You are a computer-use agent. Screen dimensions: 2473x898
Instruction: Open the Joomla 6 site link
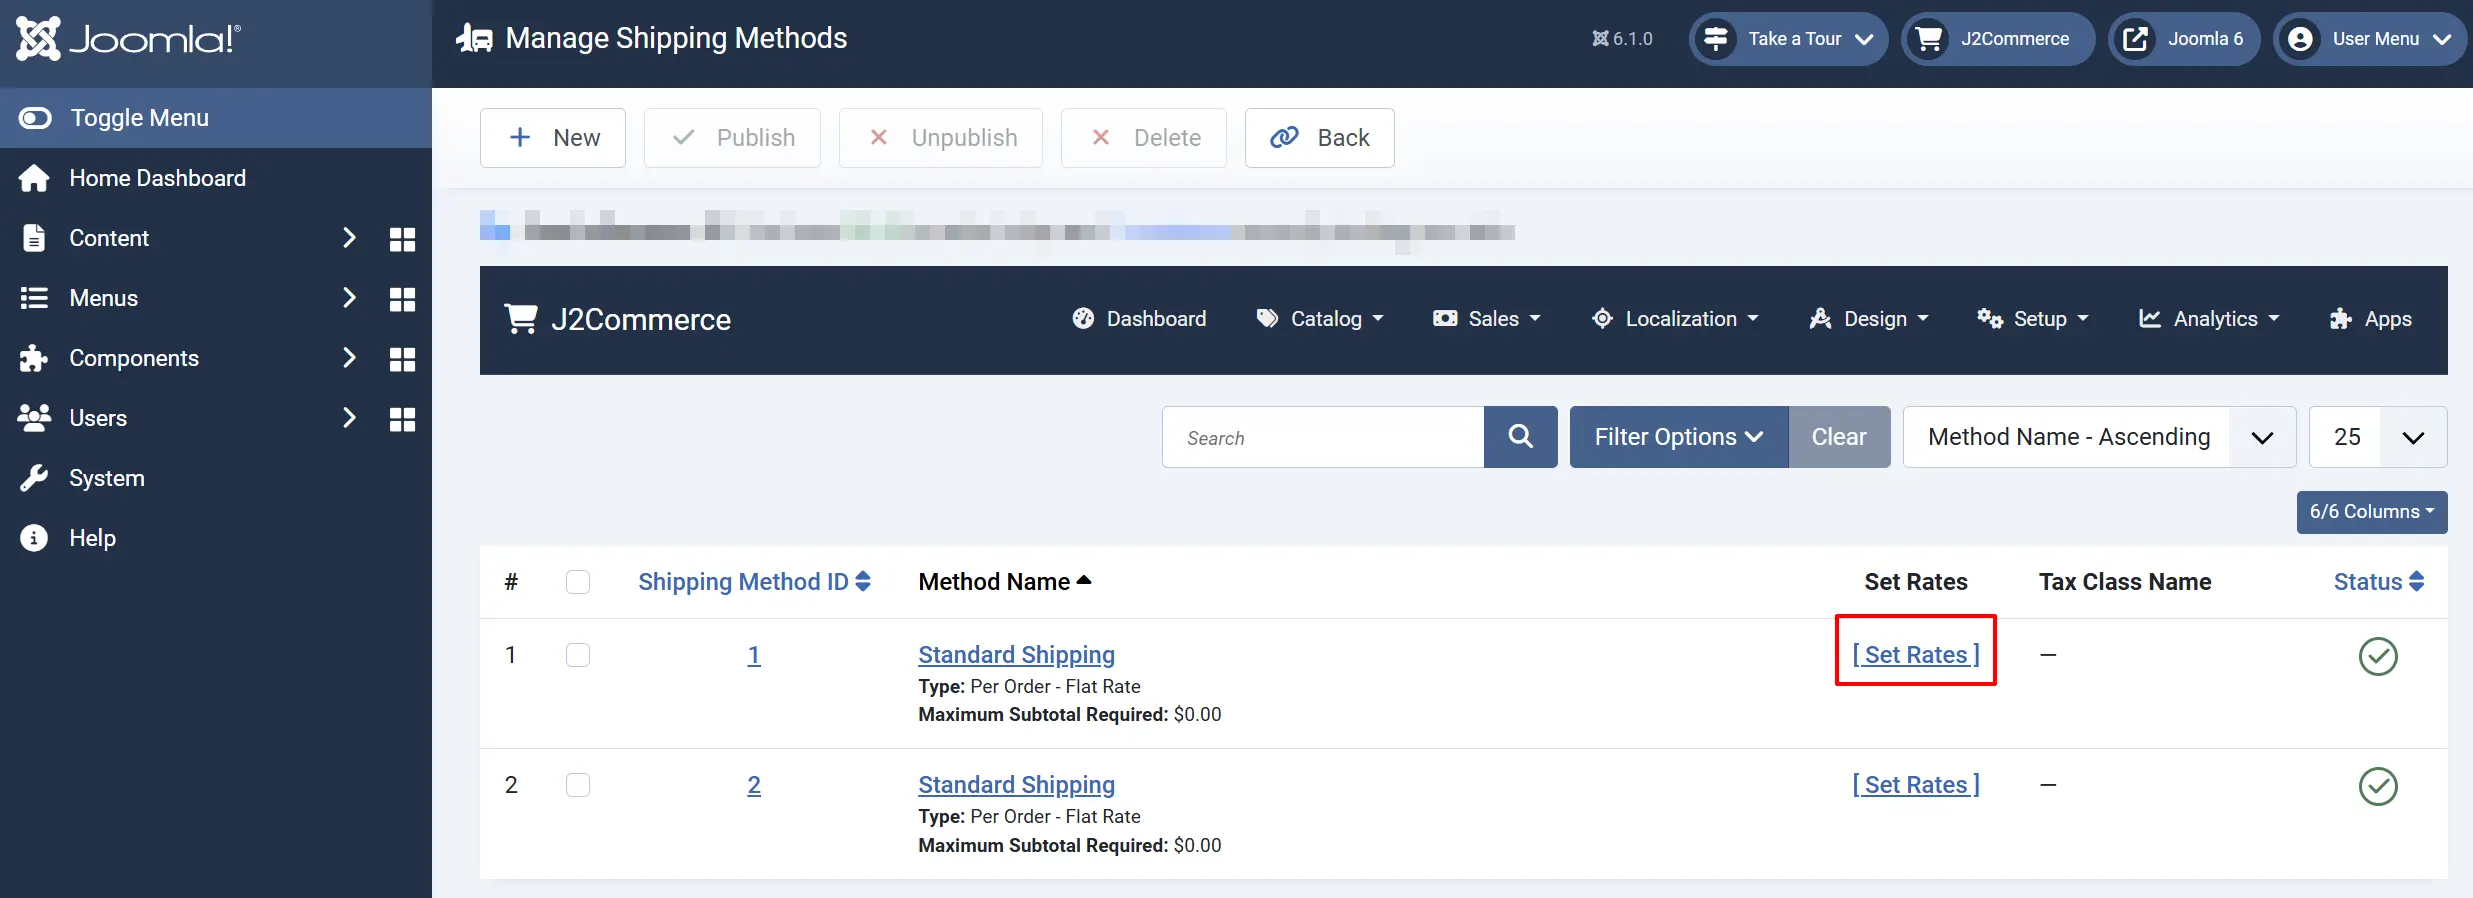[2184, 39]
